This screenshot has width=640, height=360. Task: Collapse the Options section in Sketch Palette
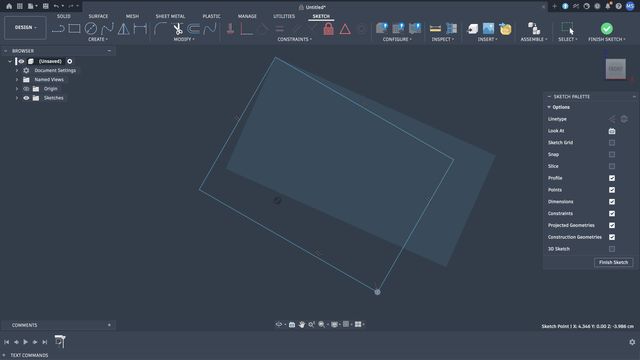point(549,107)
